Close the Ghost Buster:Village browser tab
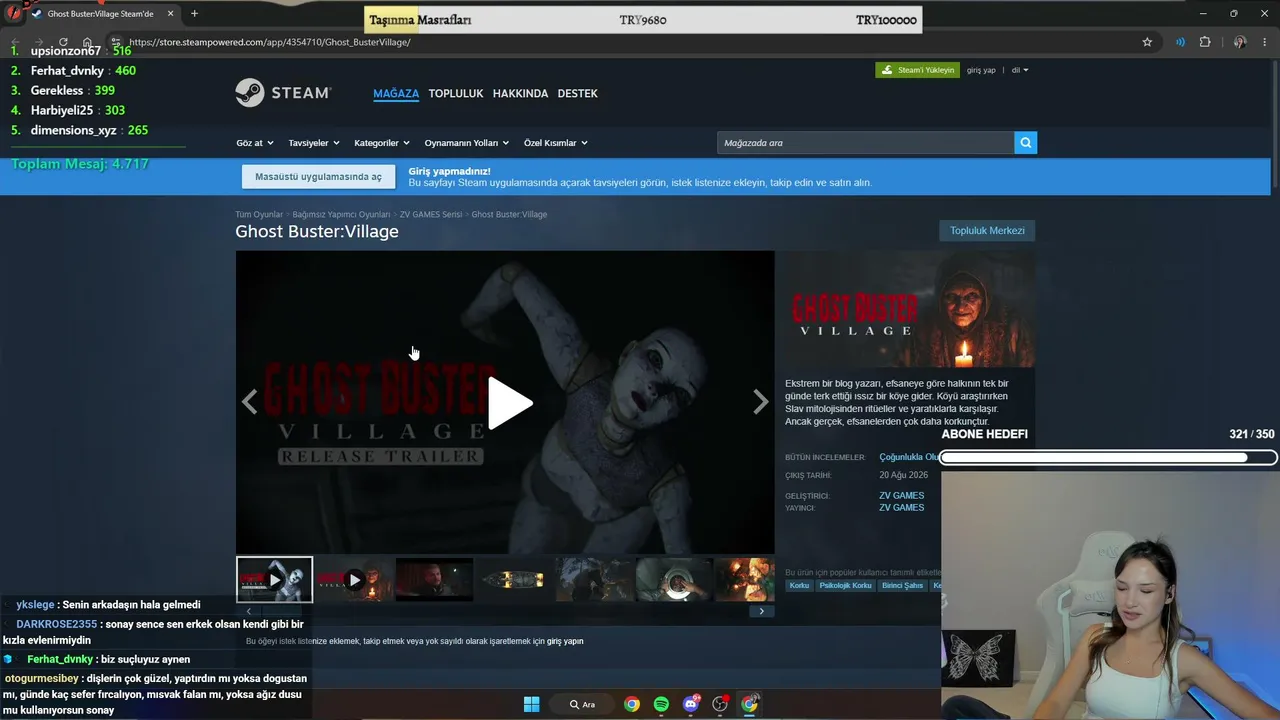The image size is (1280, 720). click(x=170, y=14)
